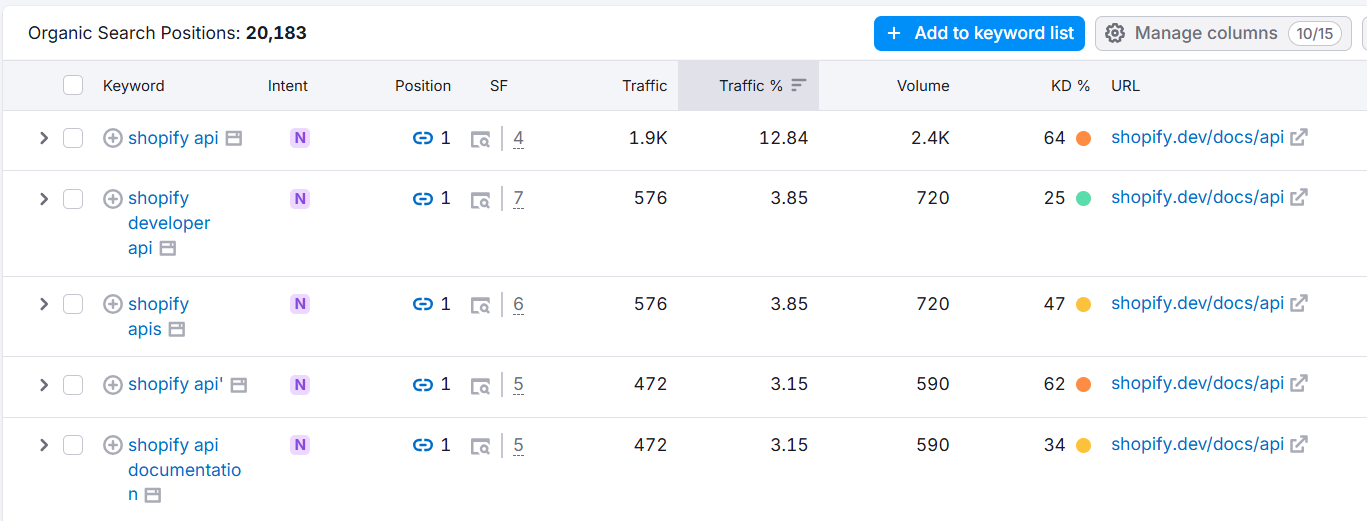The image size is (1367, 521).
Task: Select checkbox for shopify apis row
Action: pos(73,304)
